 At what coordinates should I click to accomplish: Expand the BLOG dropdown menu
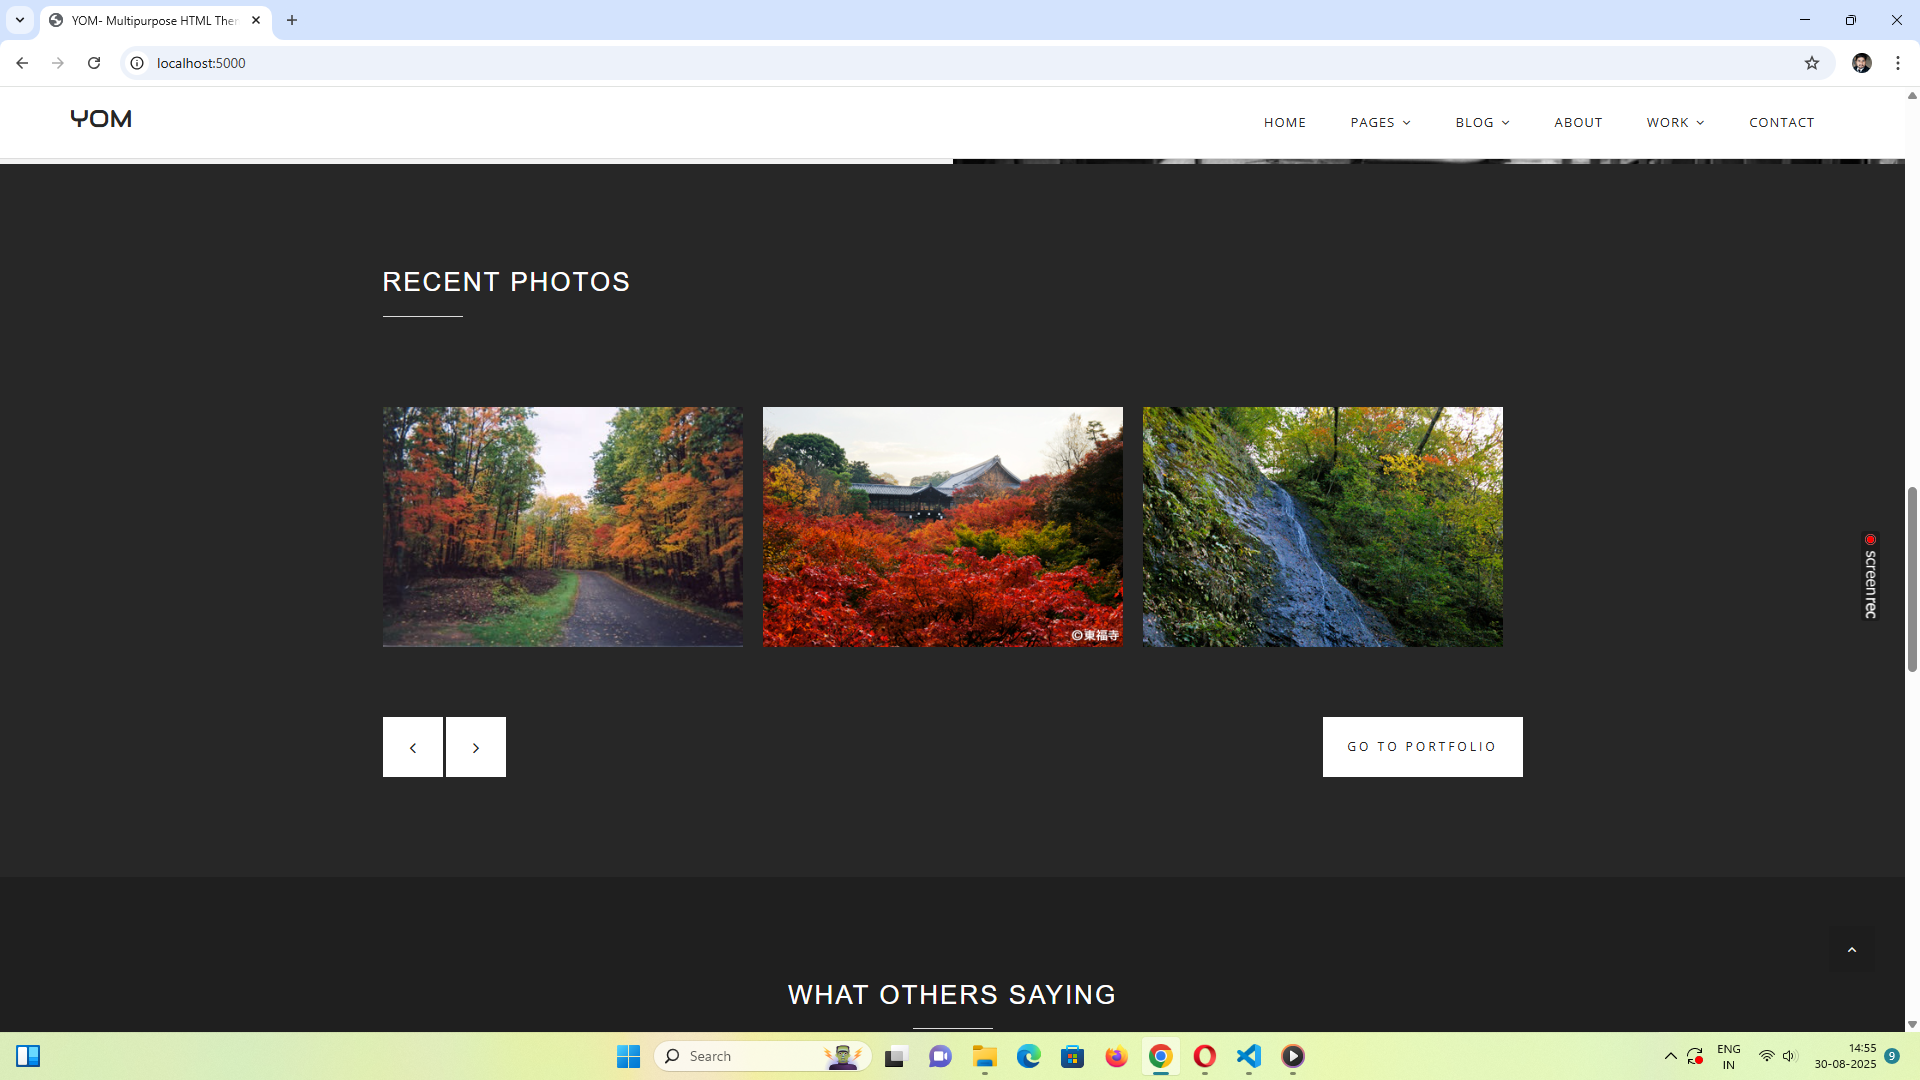1482,122
